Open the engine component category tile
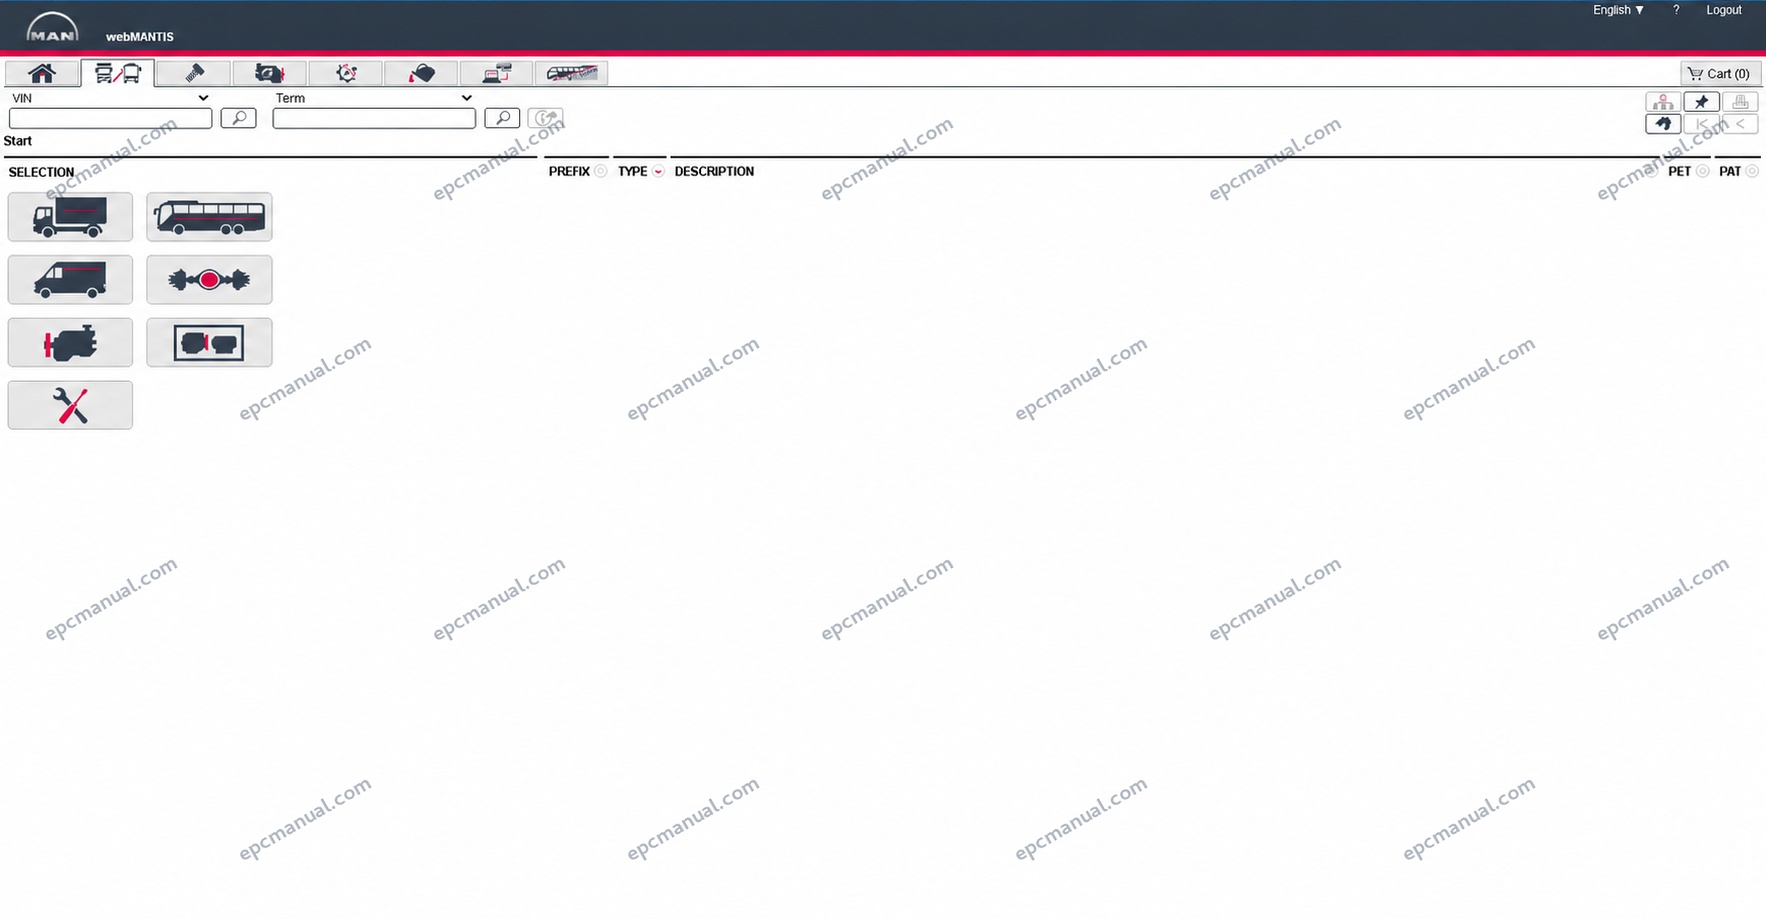Viewport: 1766px width, 919px height. (x=70, y=343)
